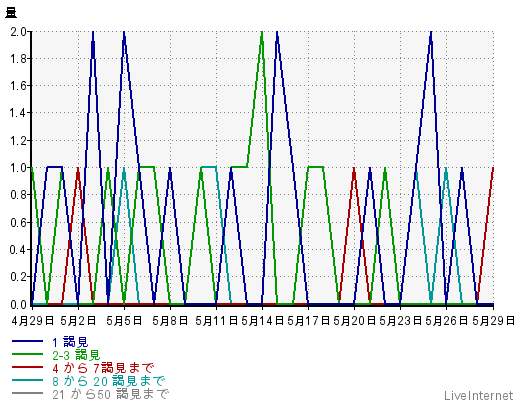Click the gray legend line swatch
Image resolution: width=520 pixels, height=405 pixels.
point(27,393)
